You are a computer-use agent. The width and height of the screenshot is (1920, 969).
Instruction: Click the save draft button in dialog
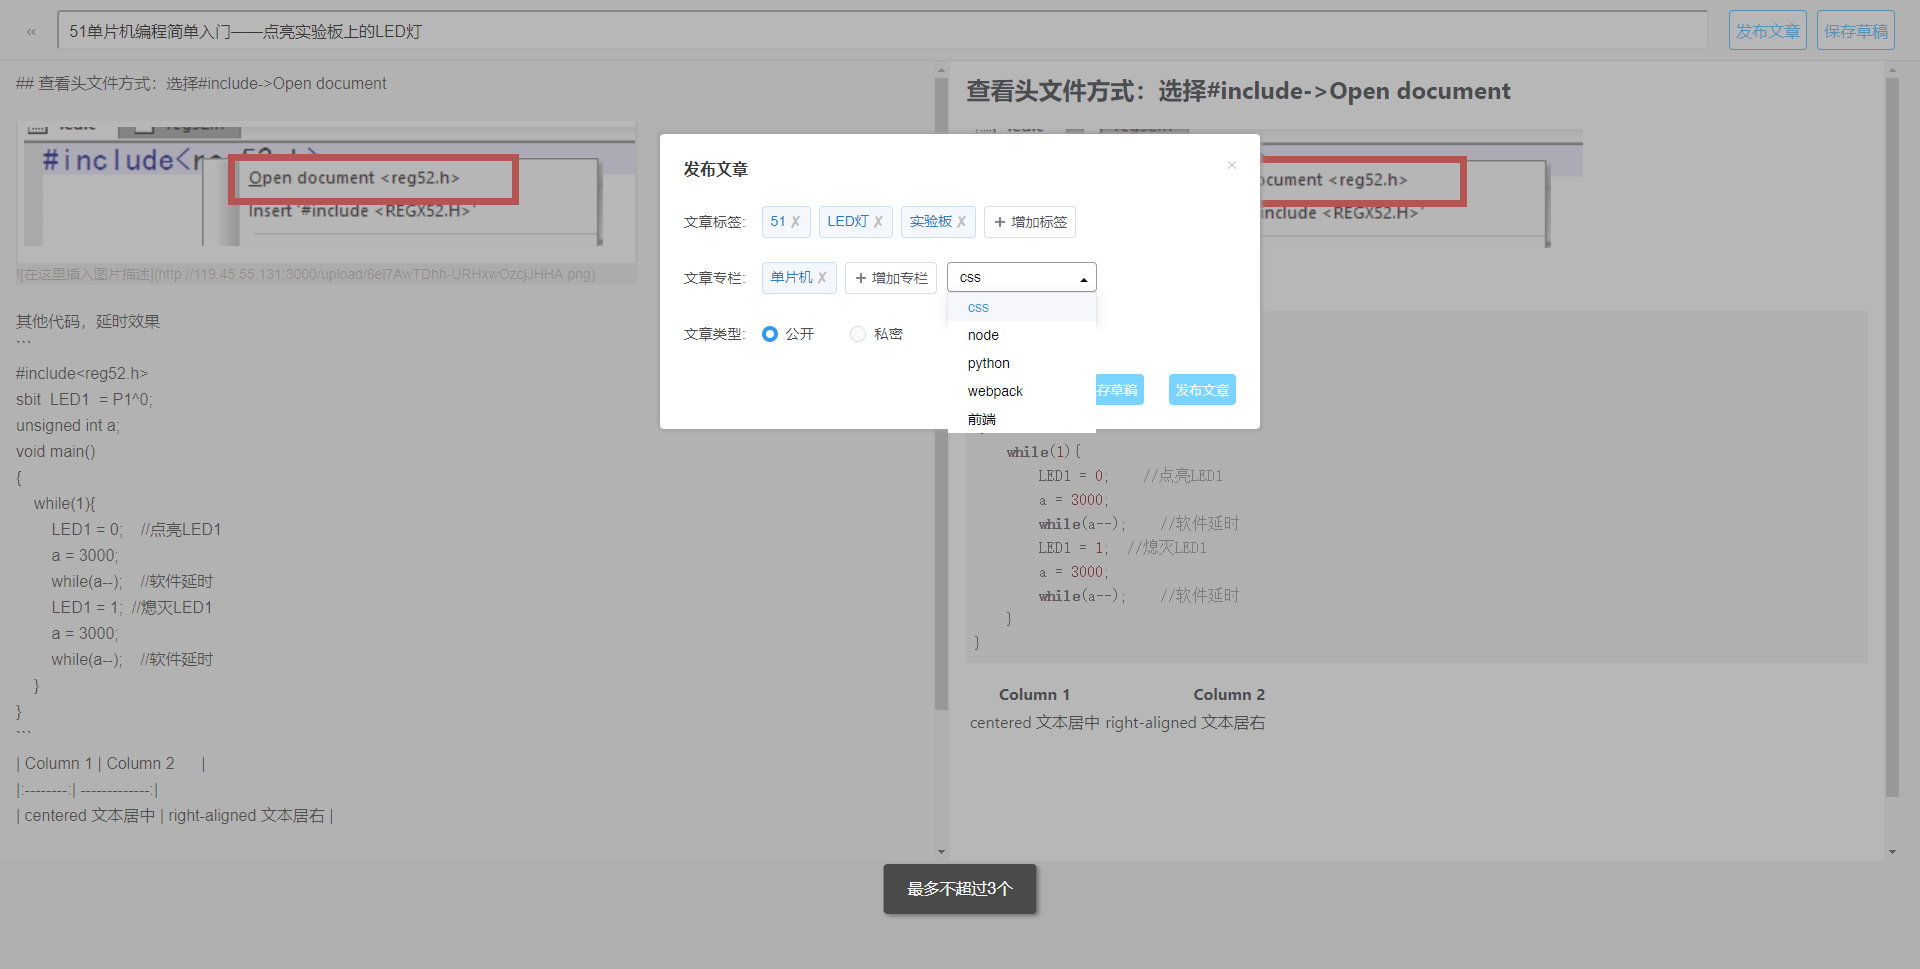point(1119,390)
